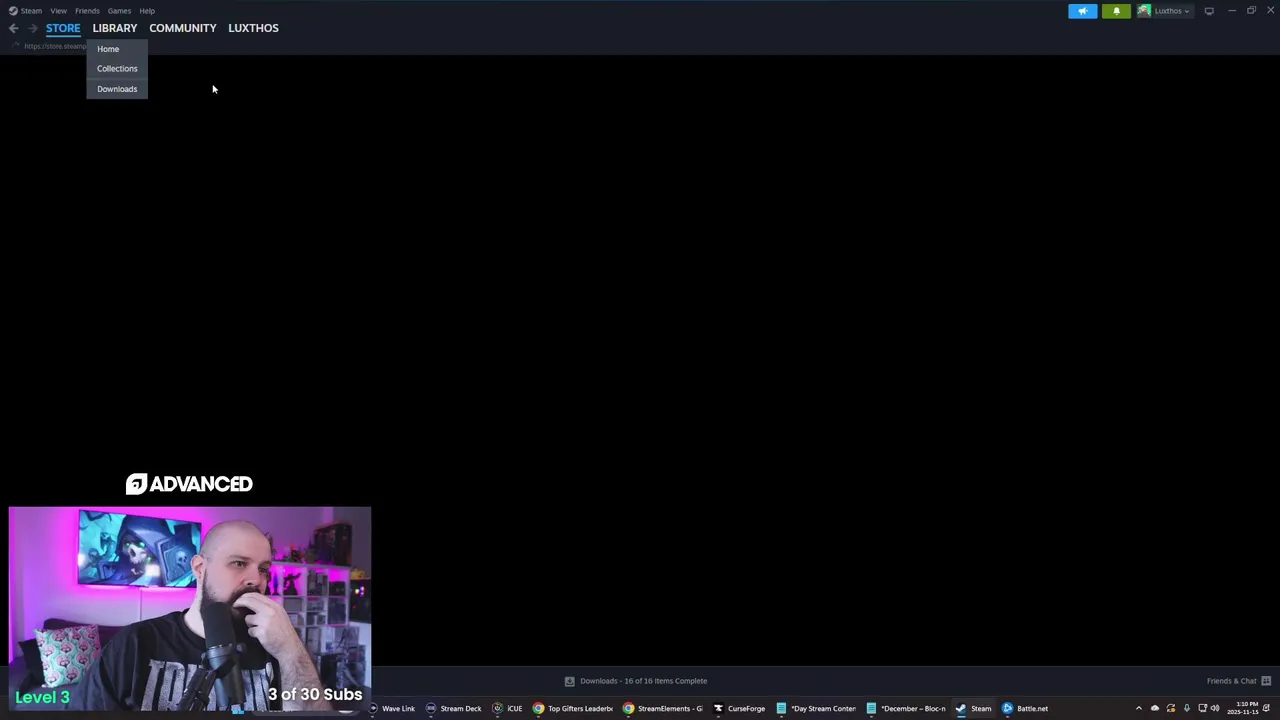Open Stream Deck from taskbar
Viewport: 1280px width, 720px height.
[453, 709]
